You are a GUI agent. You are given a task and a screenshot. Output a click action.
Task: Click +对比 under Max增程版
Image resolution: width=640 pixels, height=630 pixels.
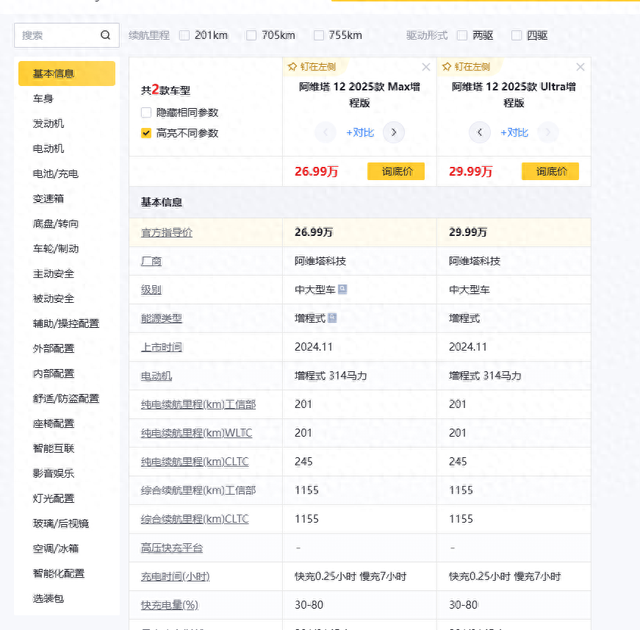[360, 133]
